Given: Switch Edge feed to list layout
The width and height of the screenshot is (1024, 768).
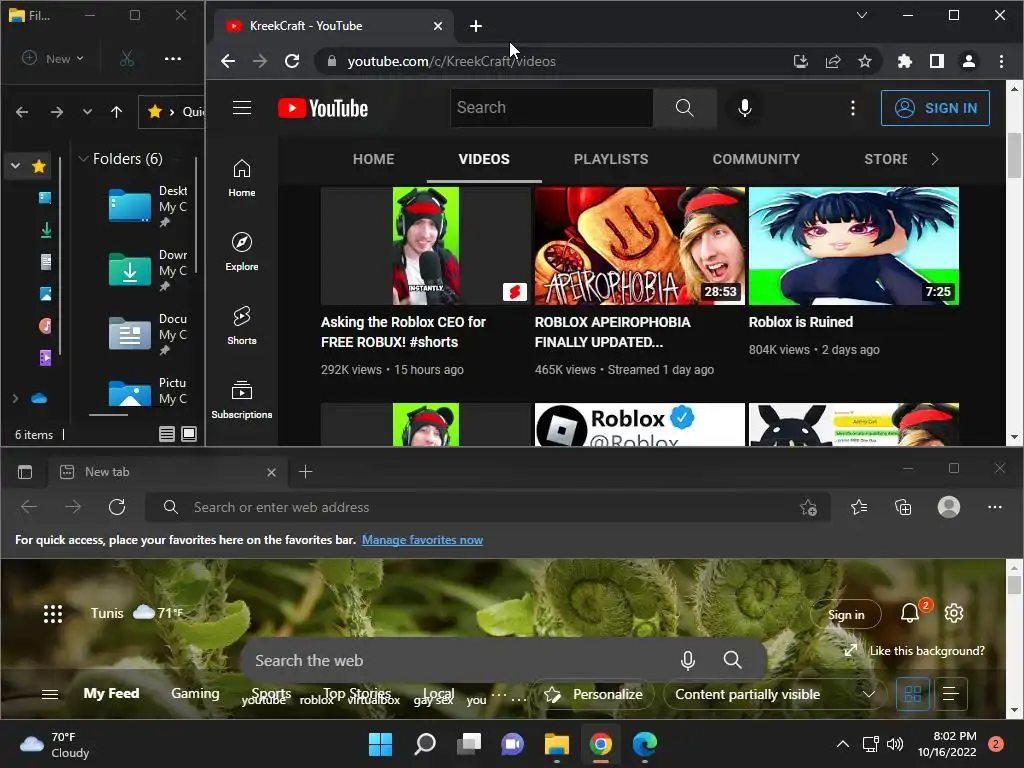Looking at the screenshot, I should pyautogui.click(x=951, y=694).
